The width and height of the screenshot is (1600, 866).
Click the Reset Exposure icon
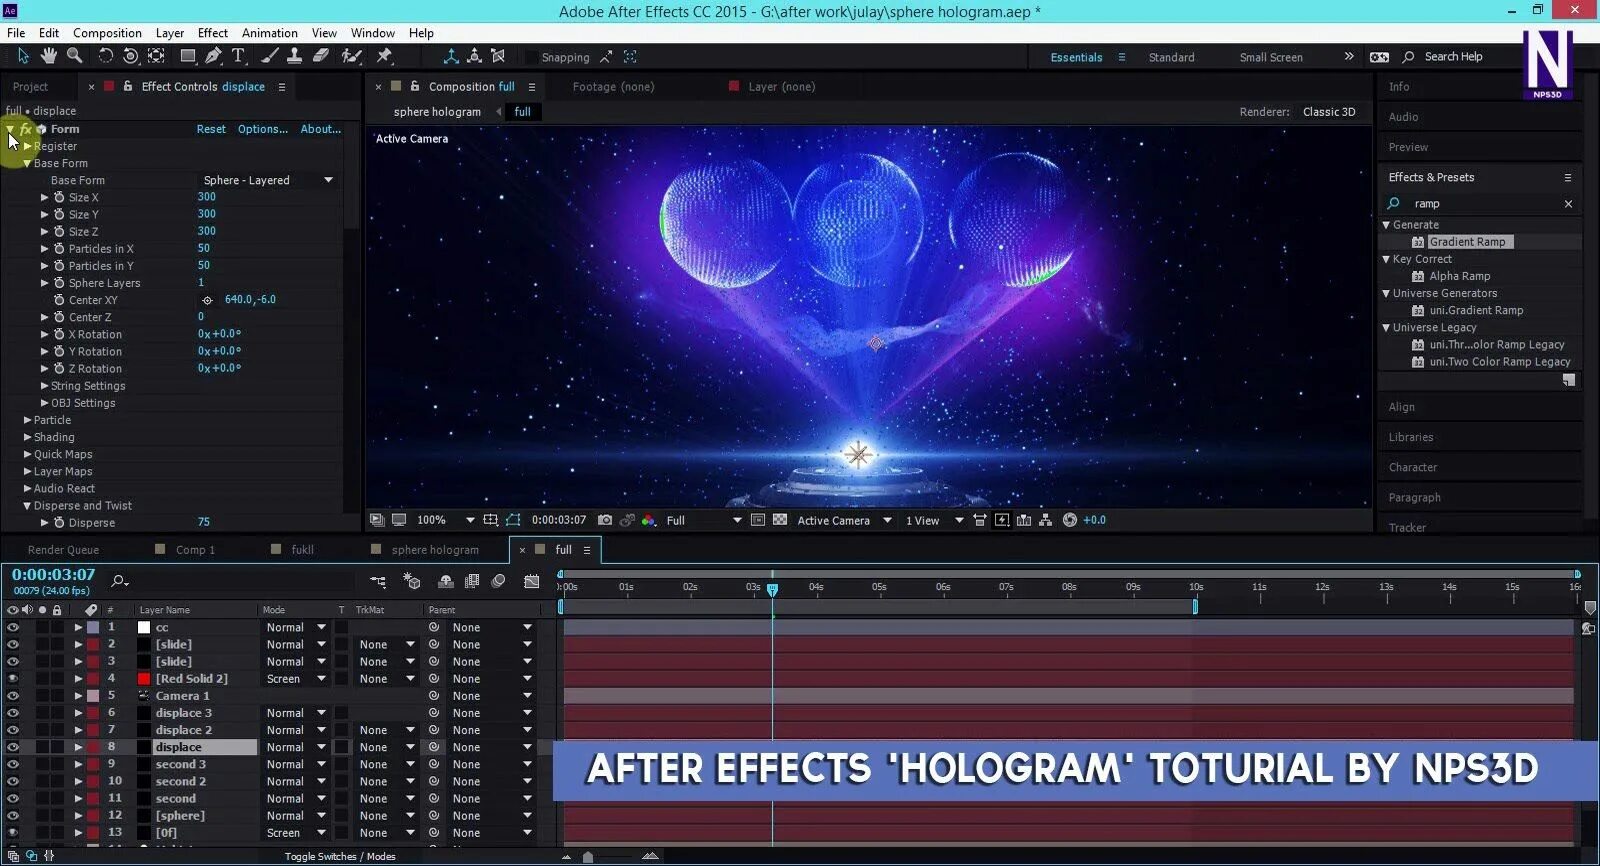tap(1070, 520)
